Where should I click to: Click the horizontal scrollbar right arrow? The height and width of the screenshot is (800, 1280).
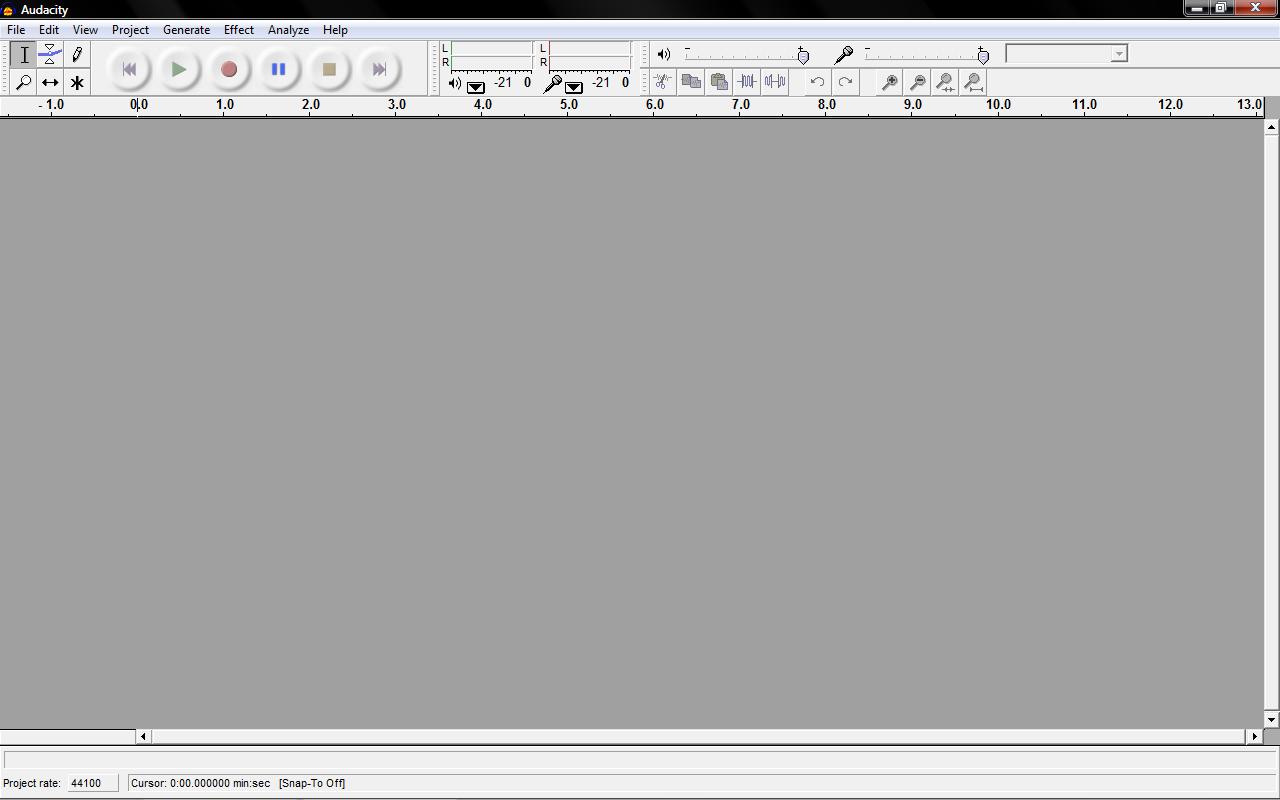point(1254,736)
